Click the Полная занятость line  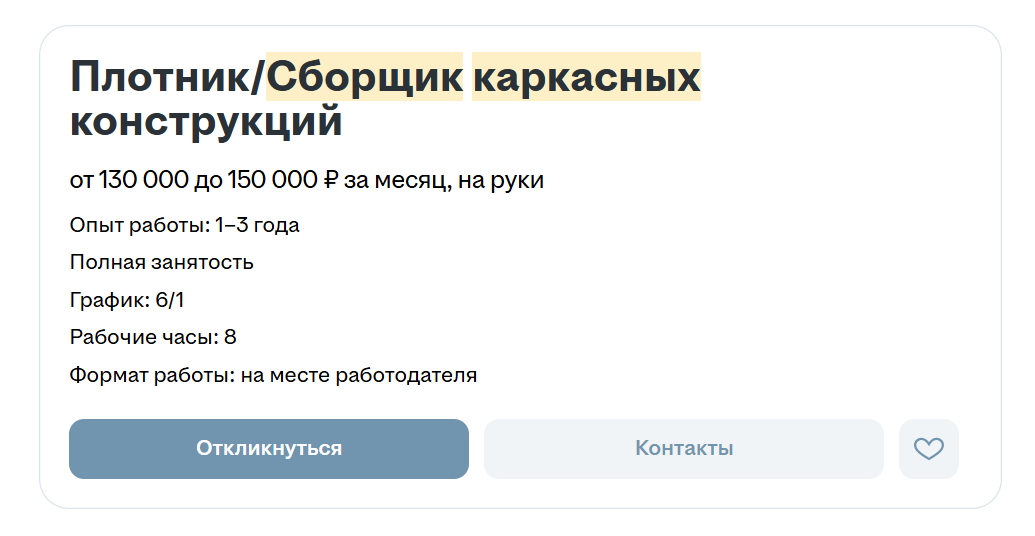point(162,263)
